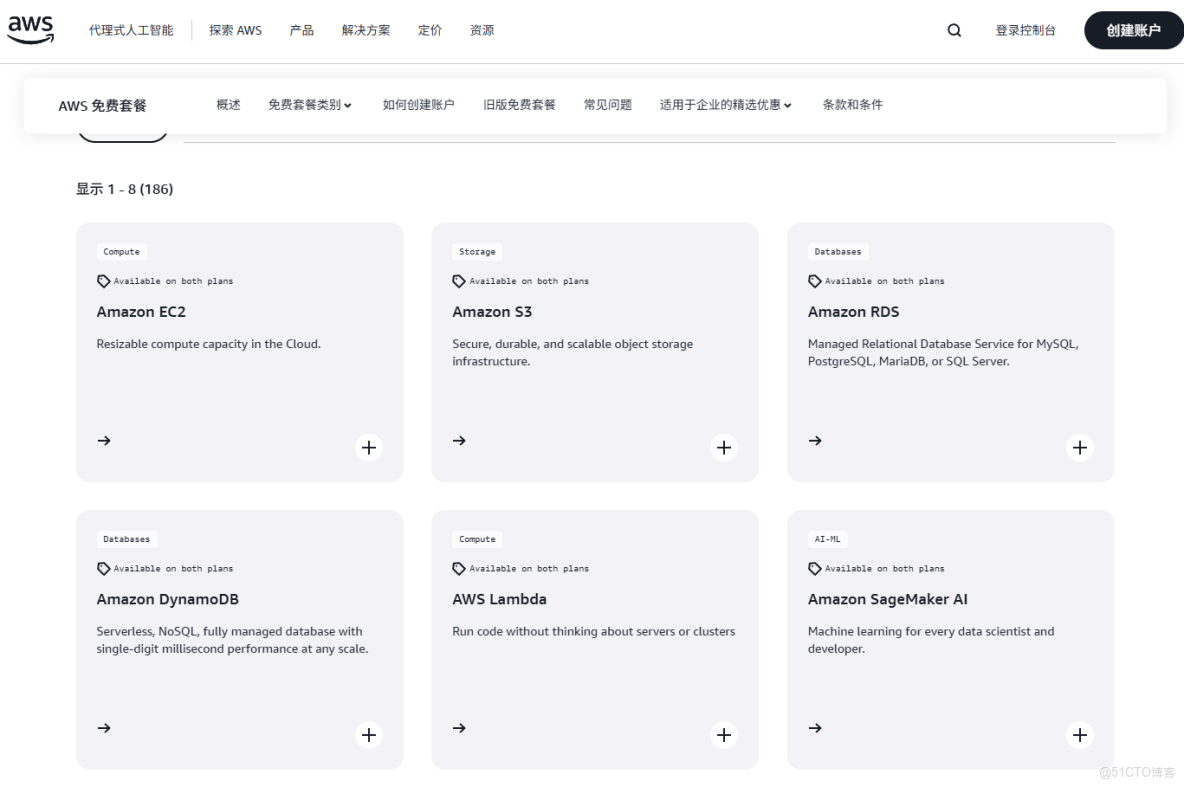
Task: Open the 产品 menu in the top navigation
Action: (x=301, y=30)
